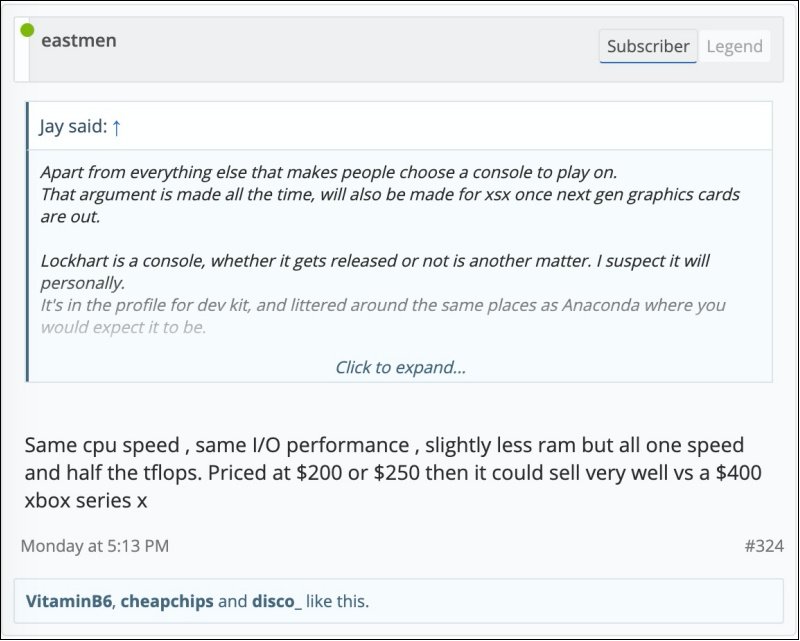This screenshot has height=641, width=800.
Task: View cheapchips' profile from likes
Action: pyautogui.click(x=166, y=601)
